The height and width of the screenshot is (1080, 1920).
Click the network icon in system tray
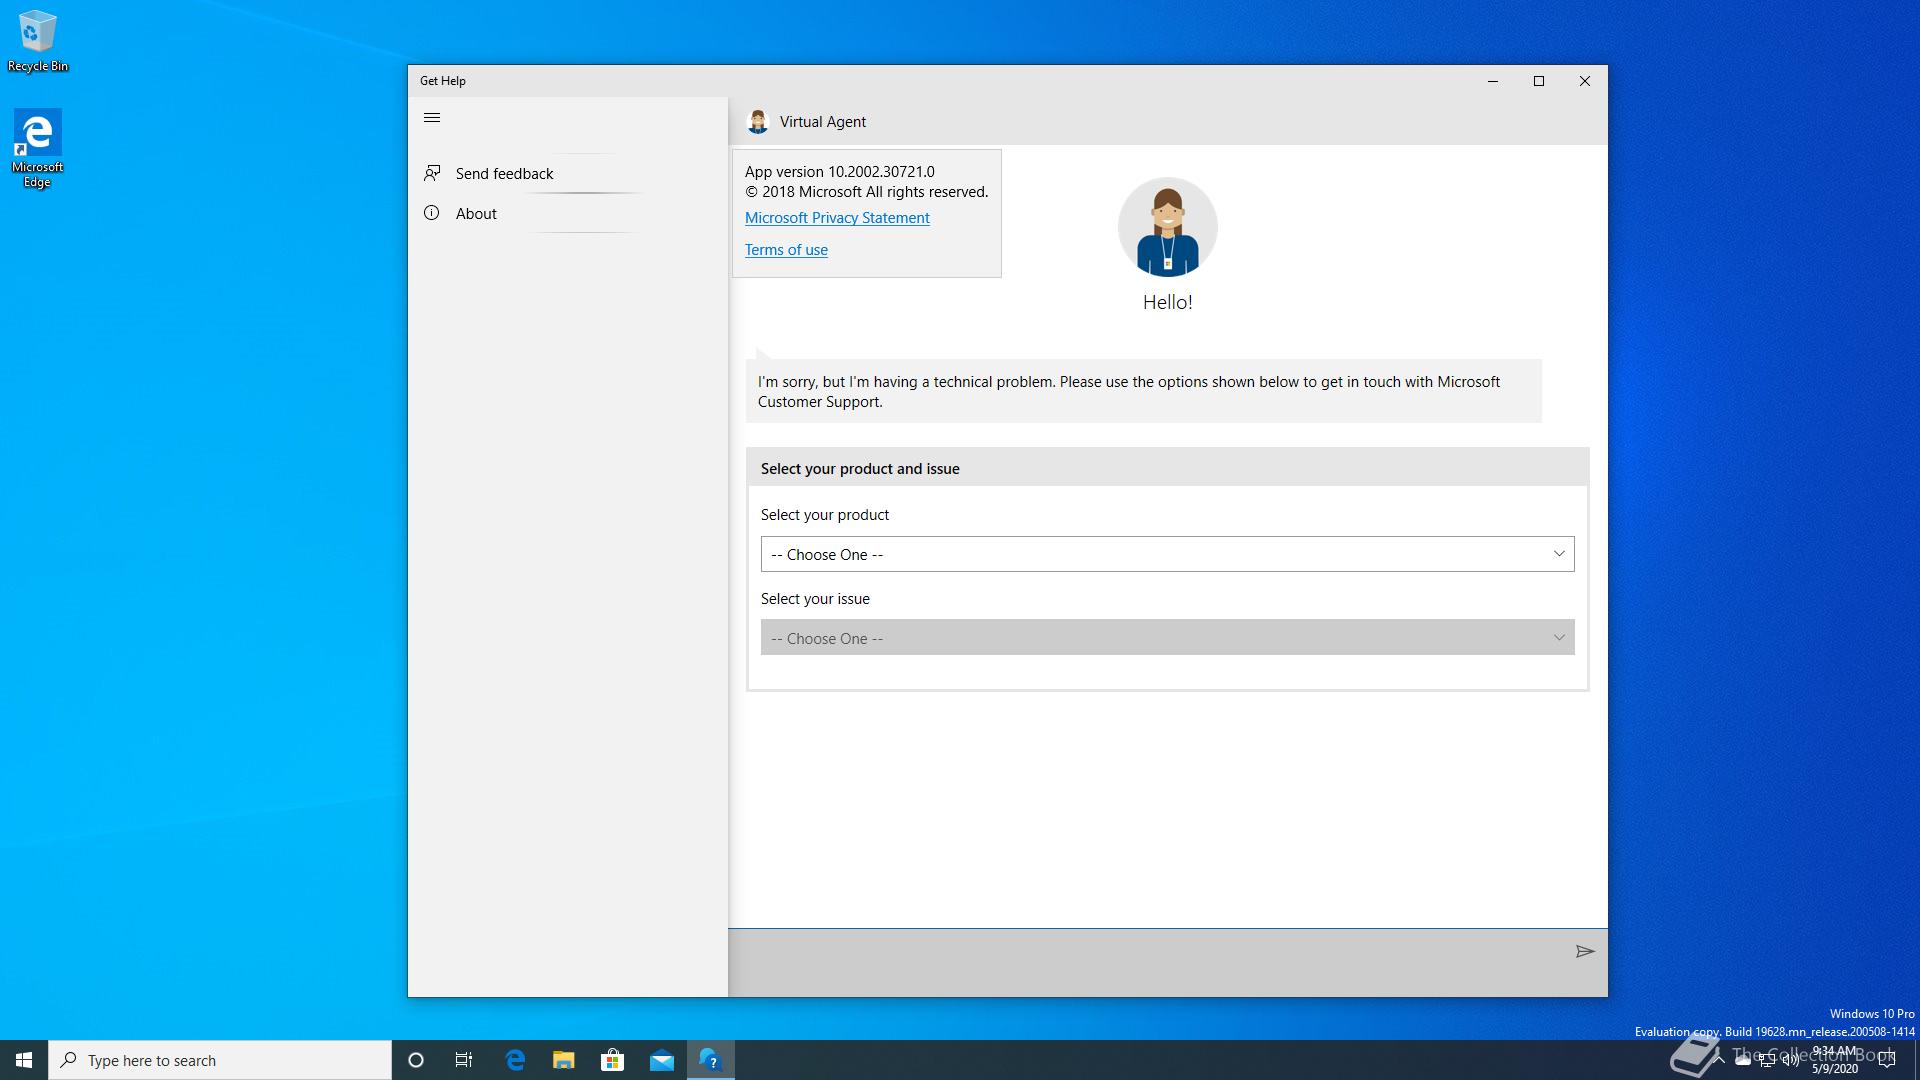point(1766,1061)
